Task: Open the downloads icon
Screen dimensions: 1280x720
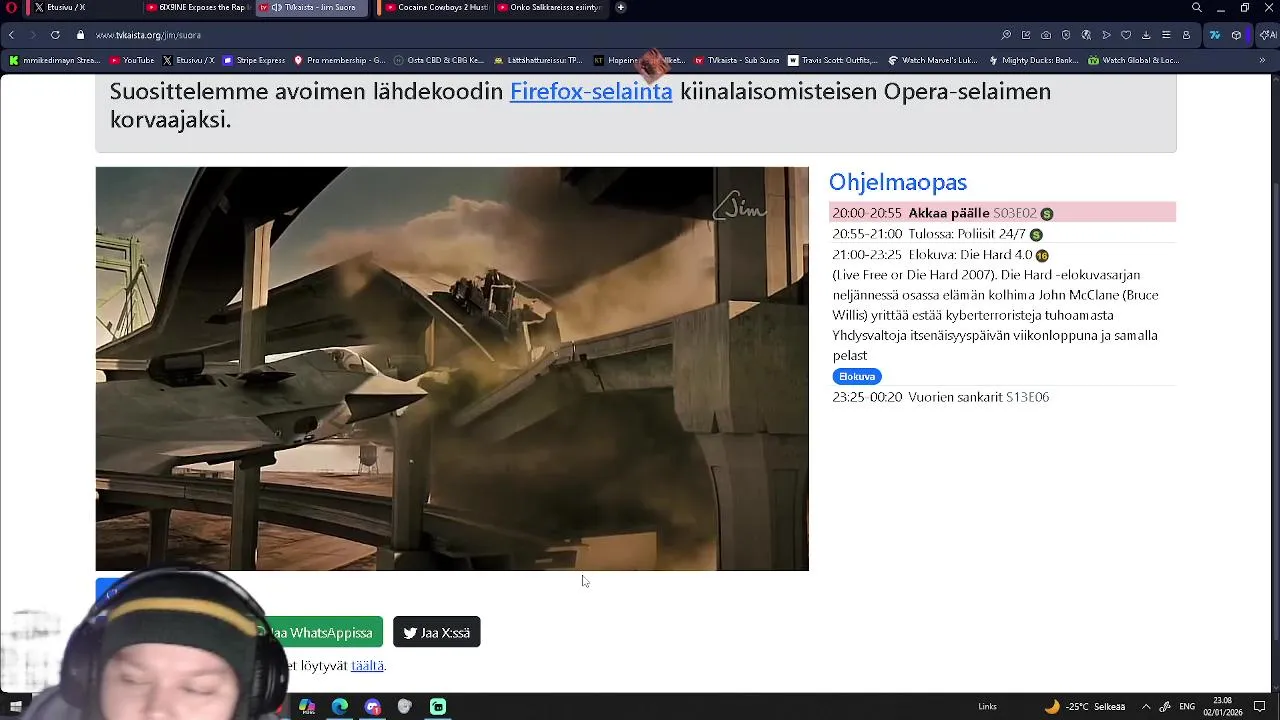Action: tap(1146, 35)
